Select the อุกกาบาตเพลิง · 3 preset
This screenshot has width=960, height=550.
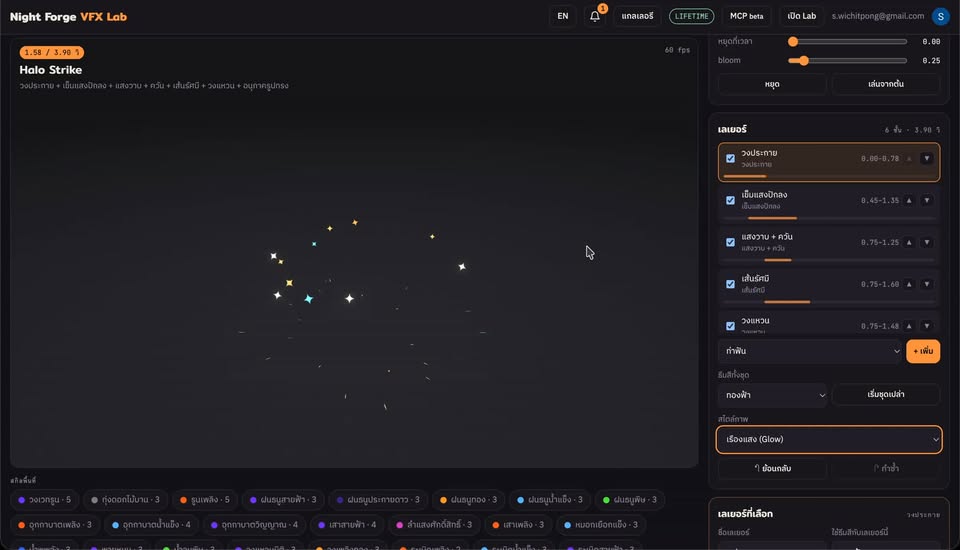point(55,525)
